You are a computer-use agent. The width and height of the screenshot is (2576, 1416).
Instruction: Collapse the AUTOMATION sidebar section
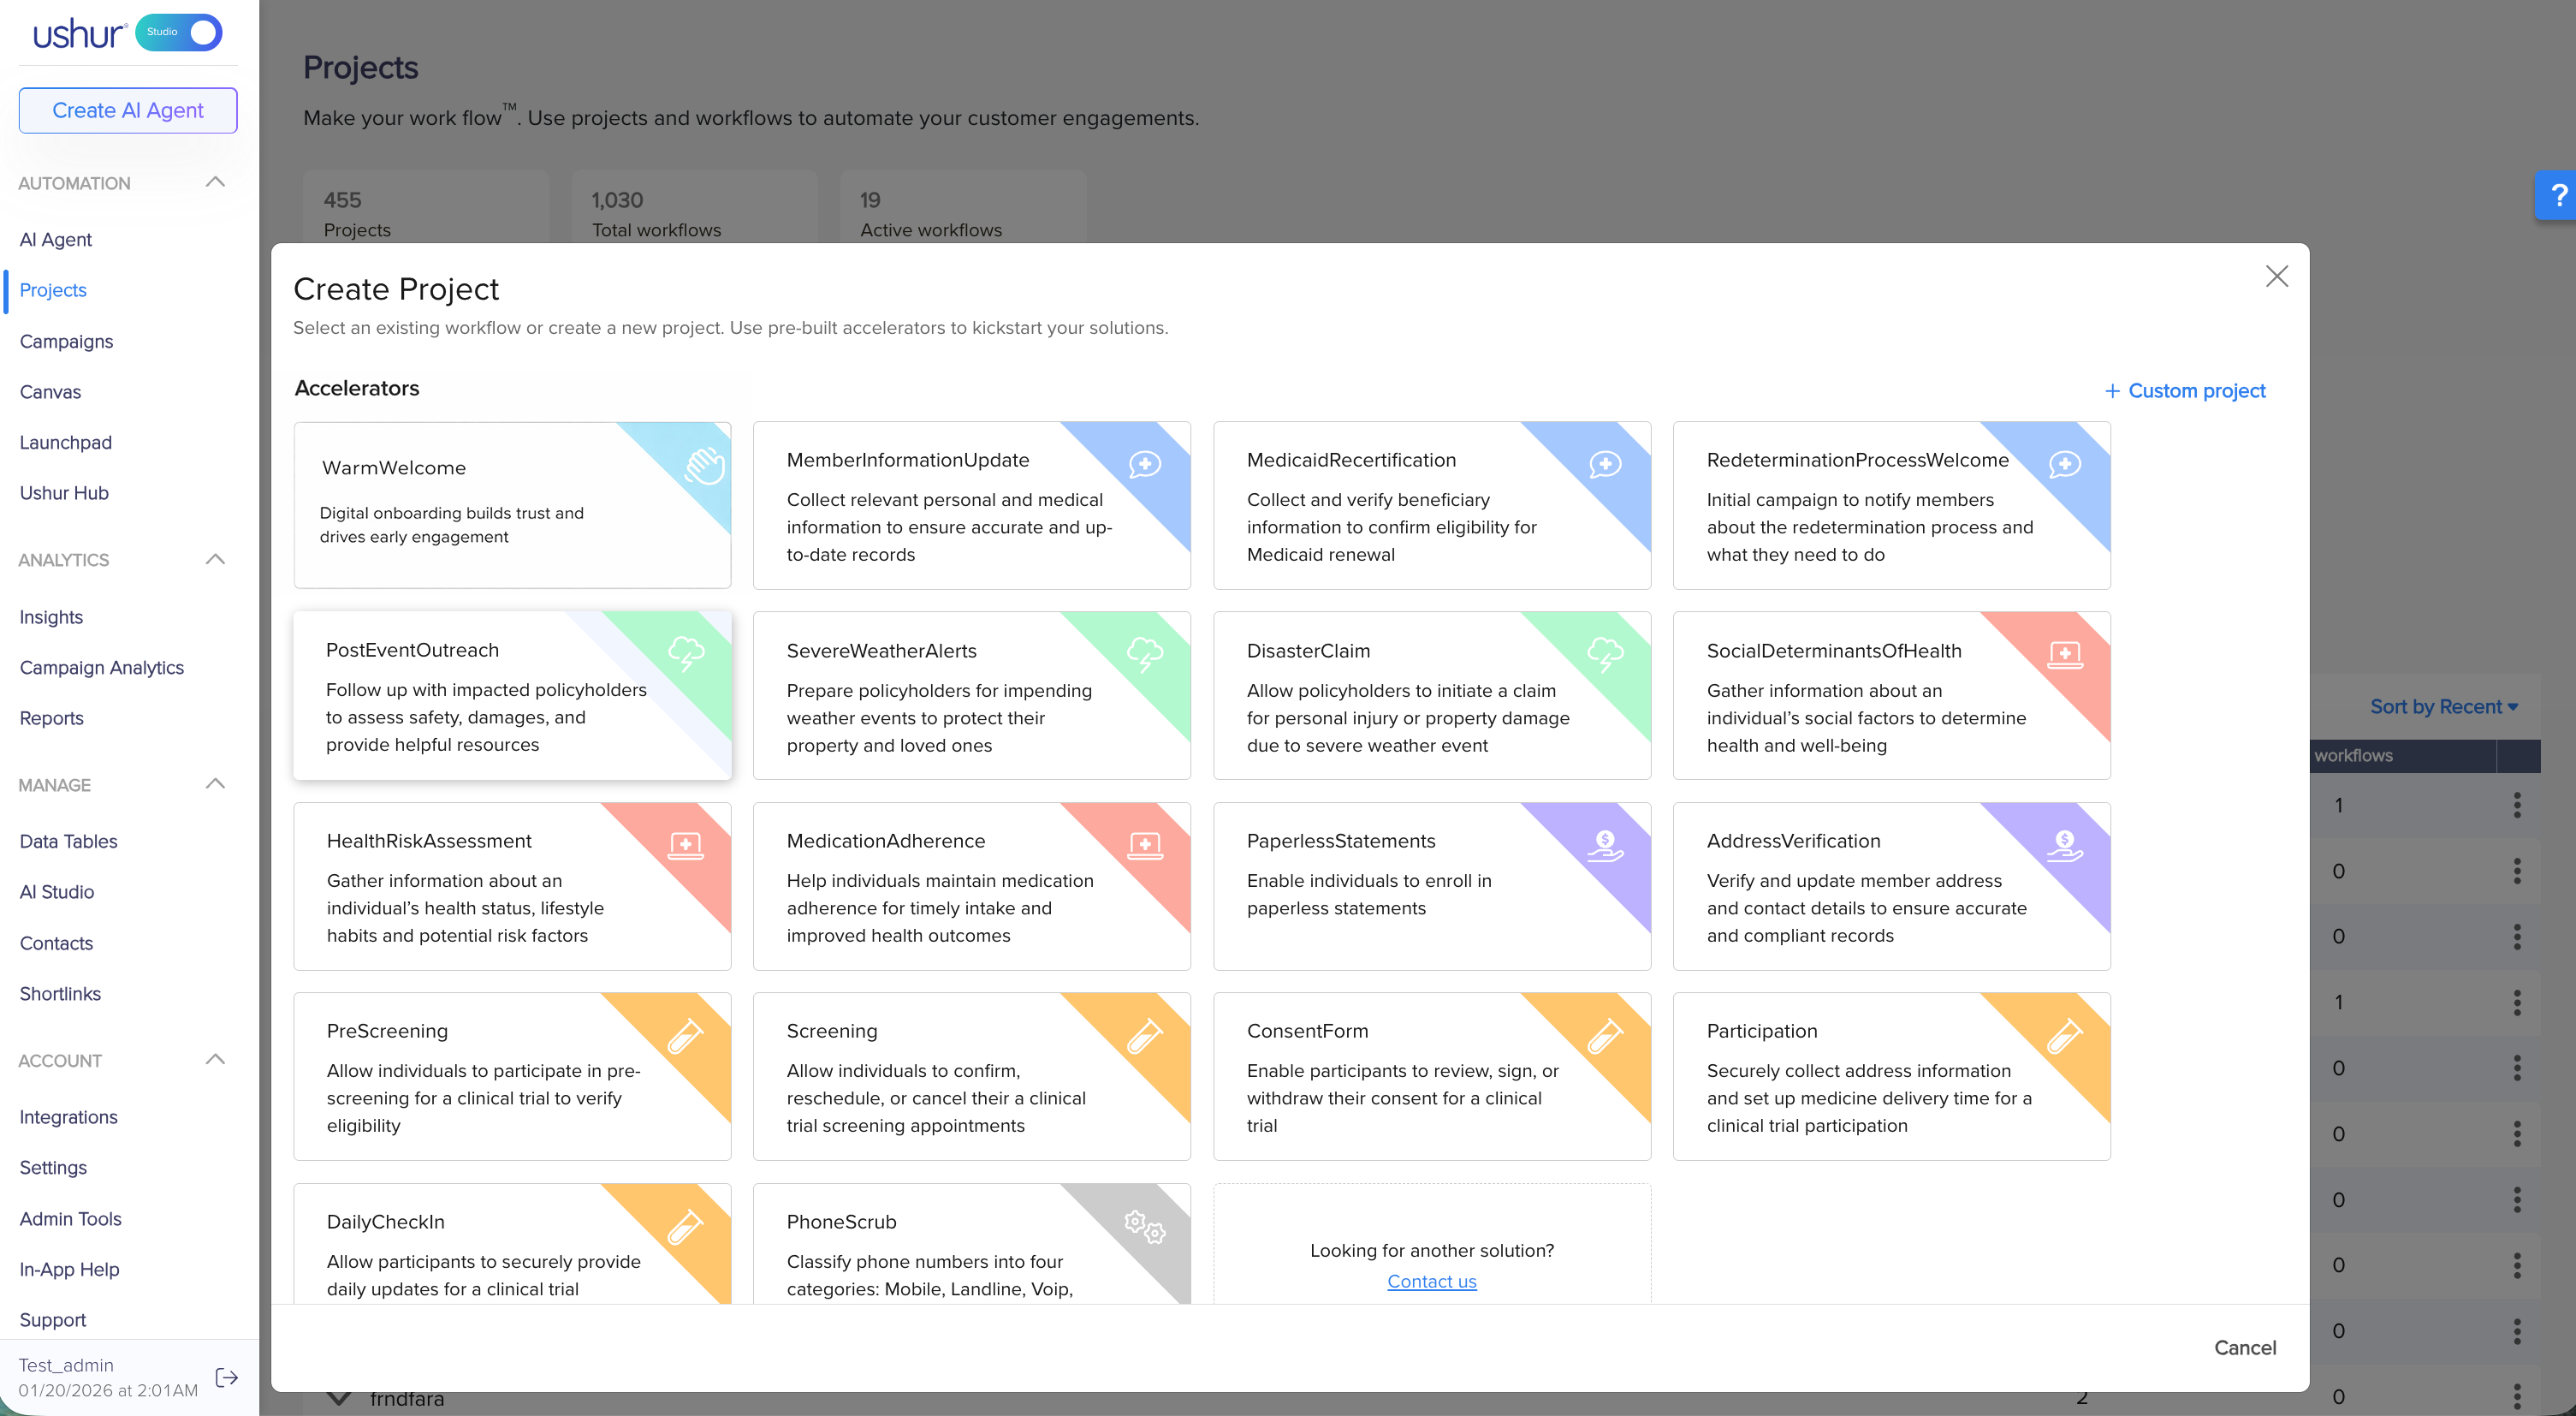215,182
